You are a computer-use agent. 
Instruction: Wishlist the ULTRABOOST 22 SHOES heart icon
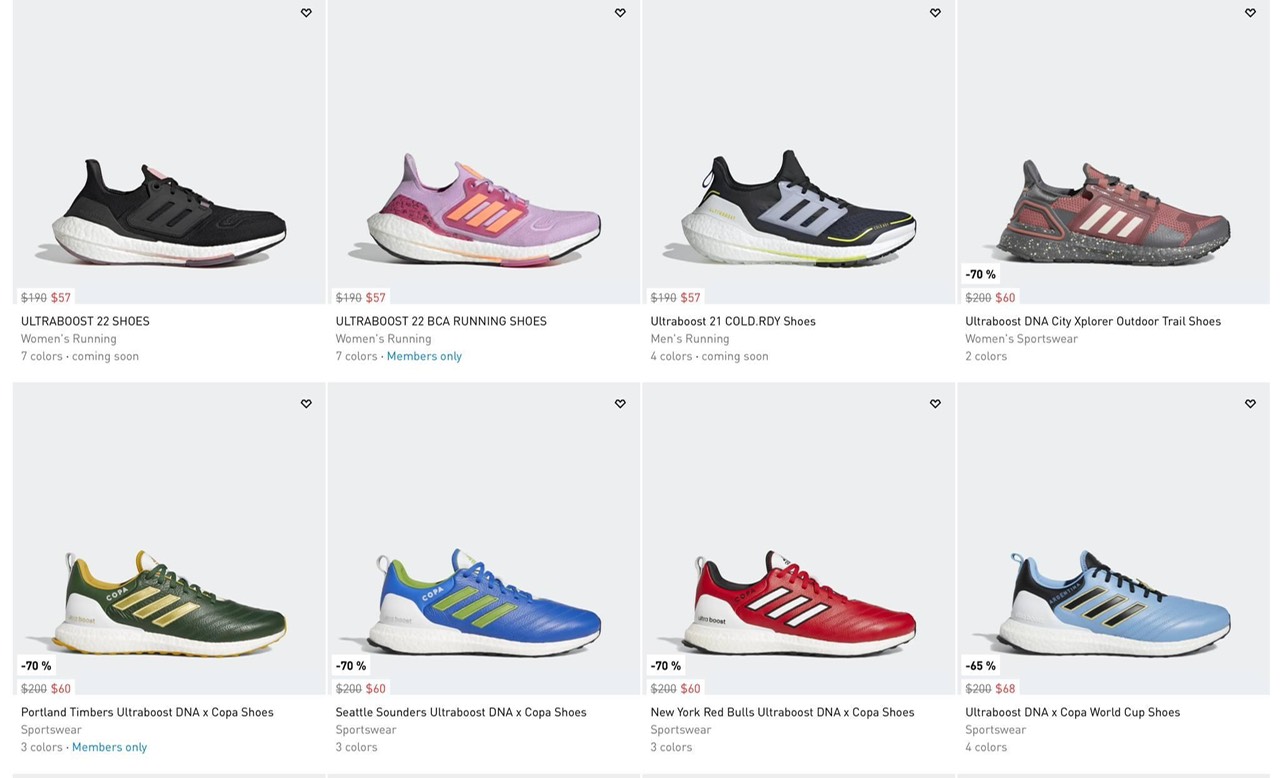[x=306, y=13]
